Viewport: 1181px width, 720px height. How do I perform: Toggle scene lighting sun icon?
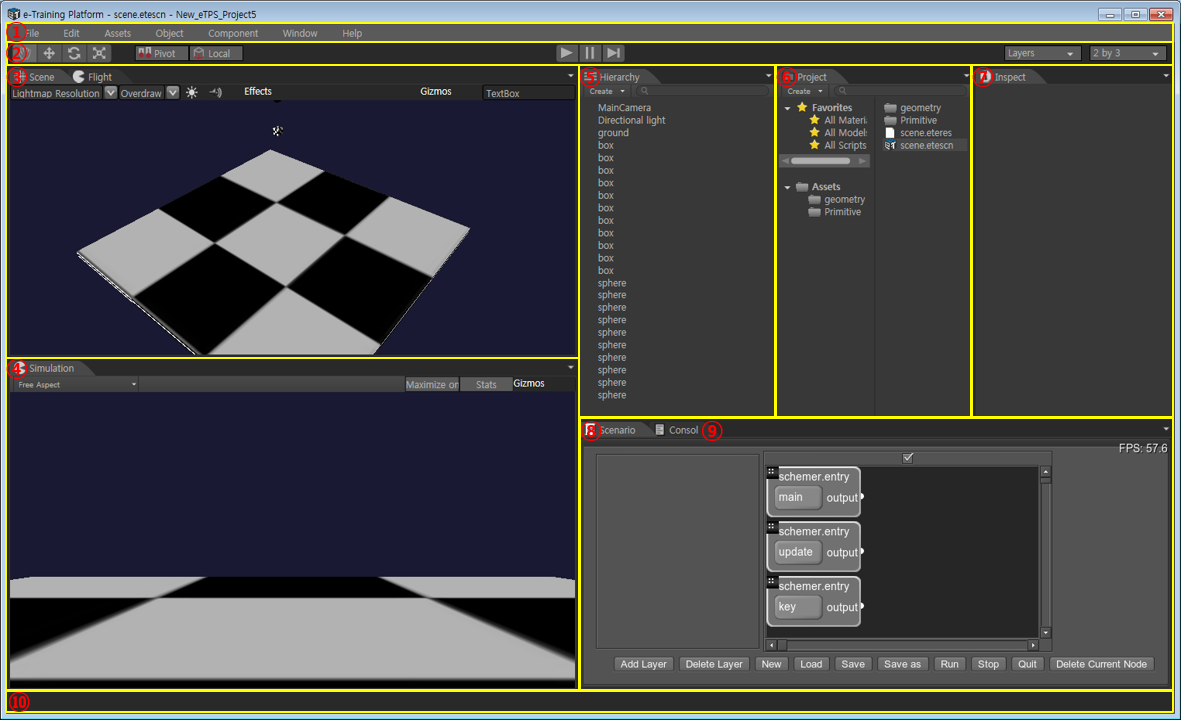click(x=191, y=92)
